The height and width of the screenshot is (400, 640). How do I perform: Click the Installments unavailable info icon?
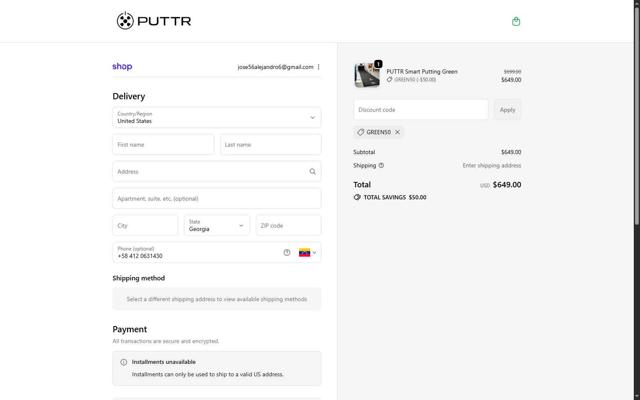pos(124,362)
